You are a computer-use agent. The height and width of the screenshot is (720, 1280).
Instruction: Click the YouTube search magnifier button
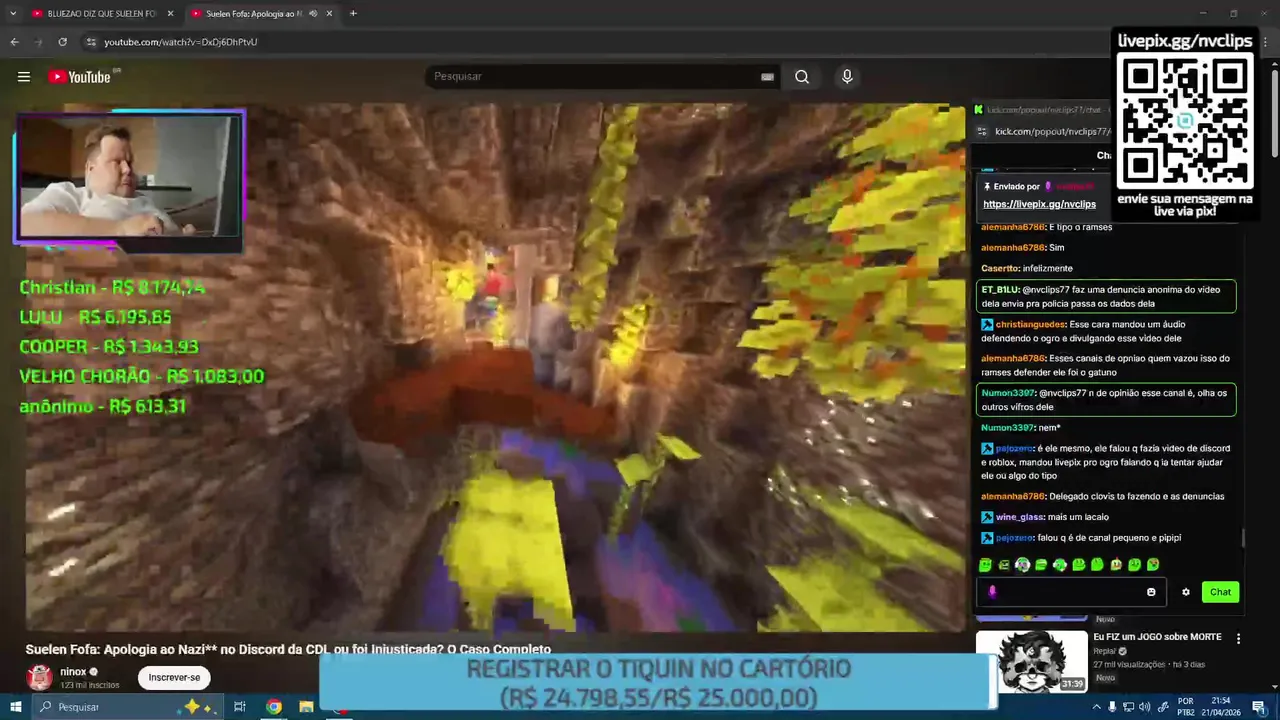(x=802, y=77)
